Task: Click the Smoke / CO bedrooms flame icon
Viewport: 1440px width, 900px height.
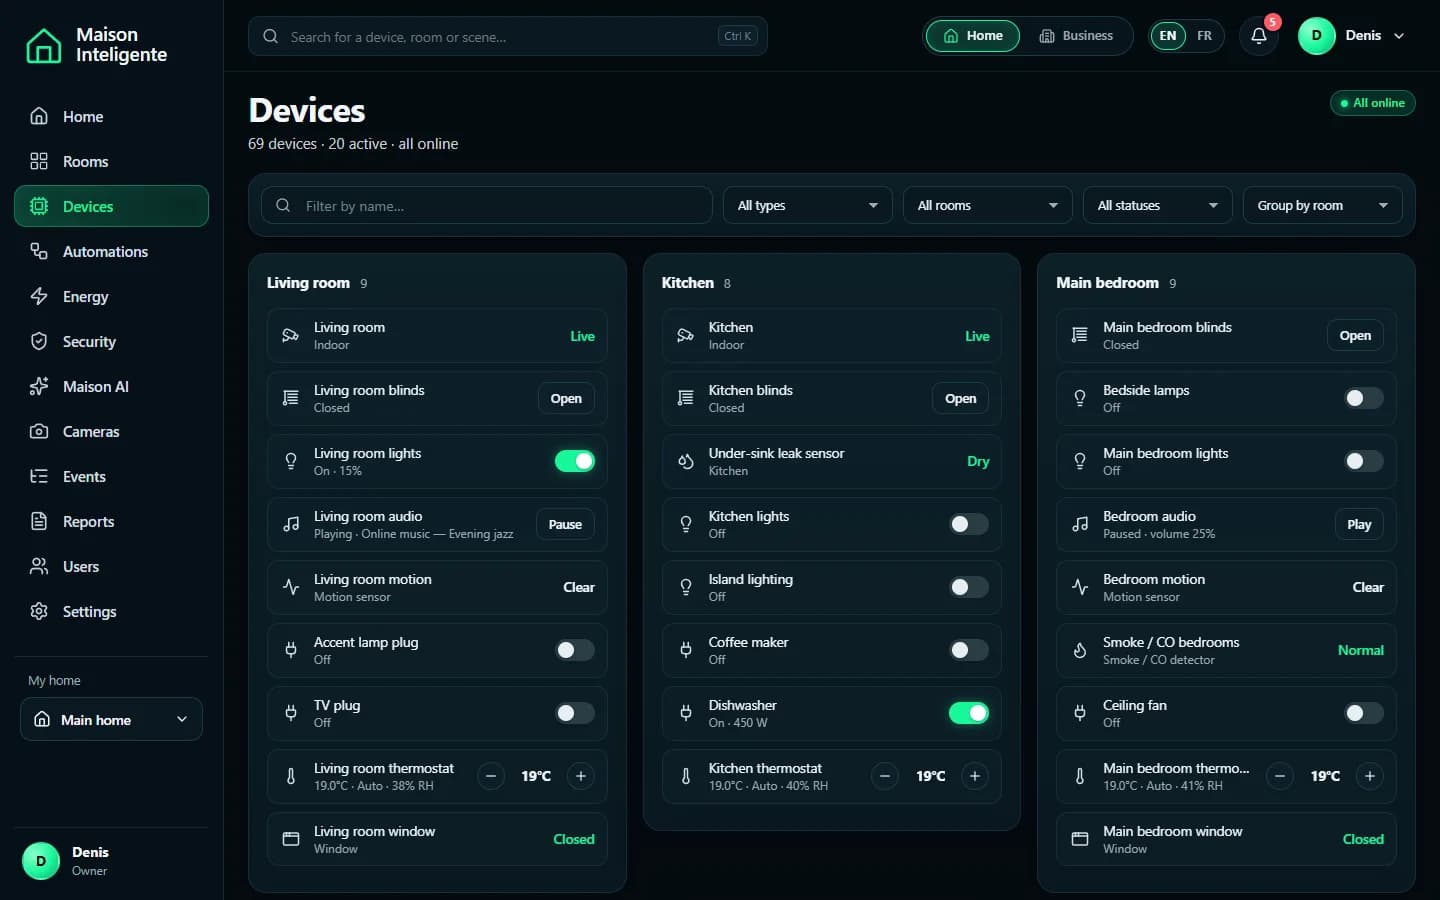Action: coord(1080,650)
